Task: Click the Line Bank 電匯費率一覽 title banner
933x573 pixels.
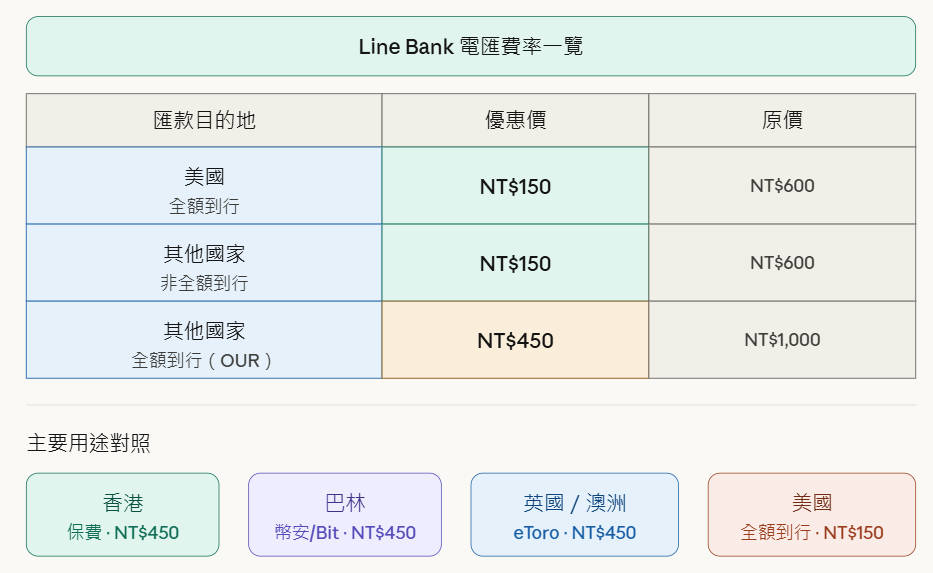Action: 470,46
